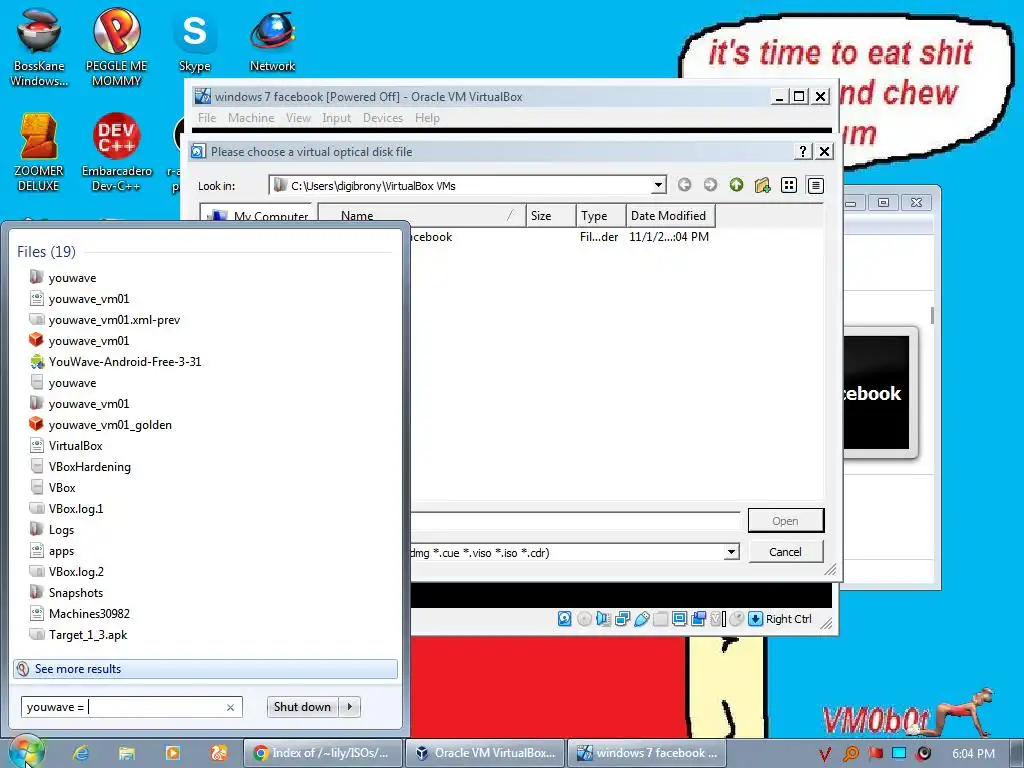The height and width of the screenshot is (768, 1024).
Task: Click the audio status bar indicator
Action: coord(603,618)
